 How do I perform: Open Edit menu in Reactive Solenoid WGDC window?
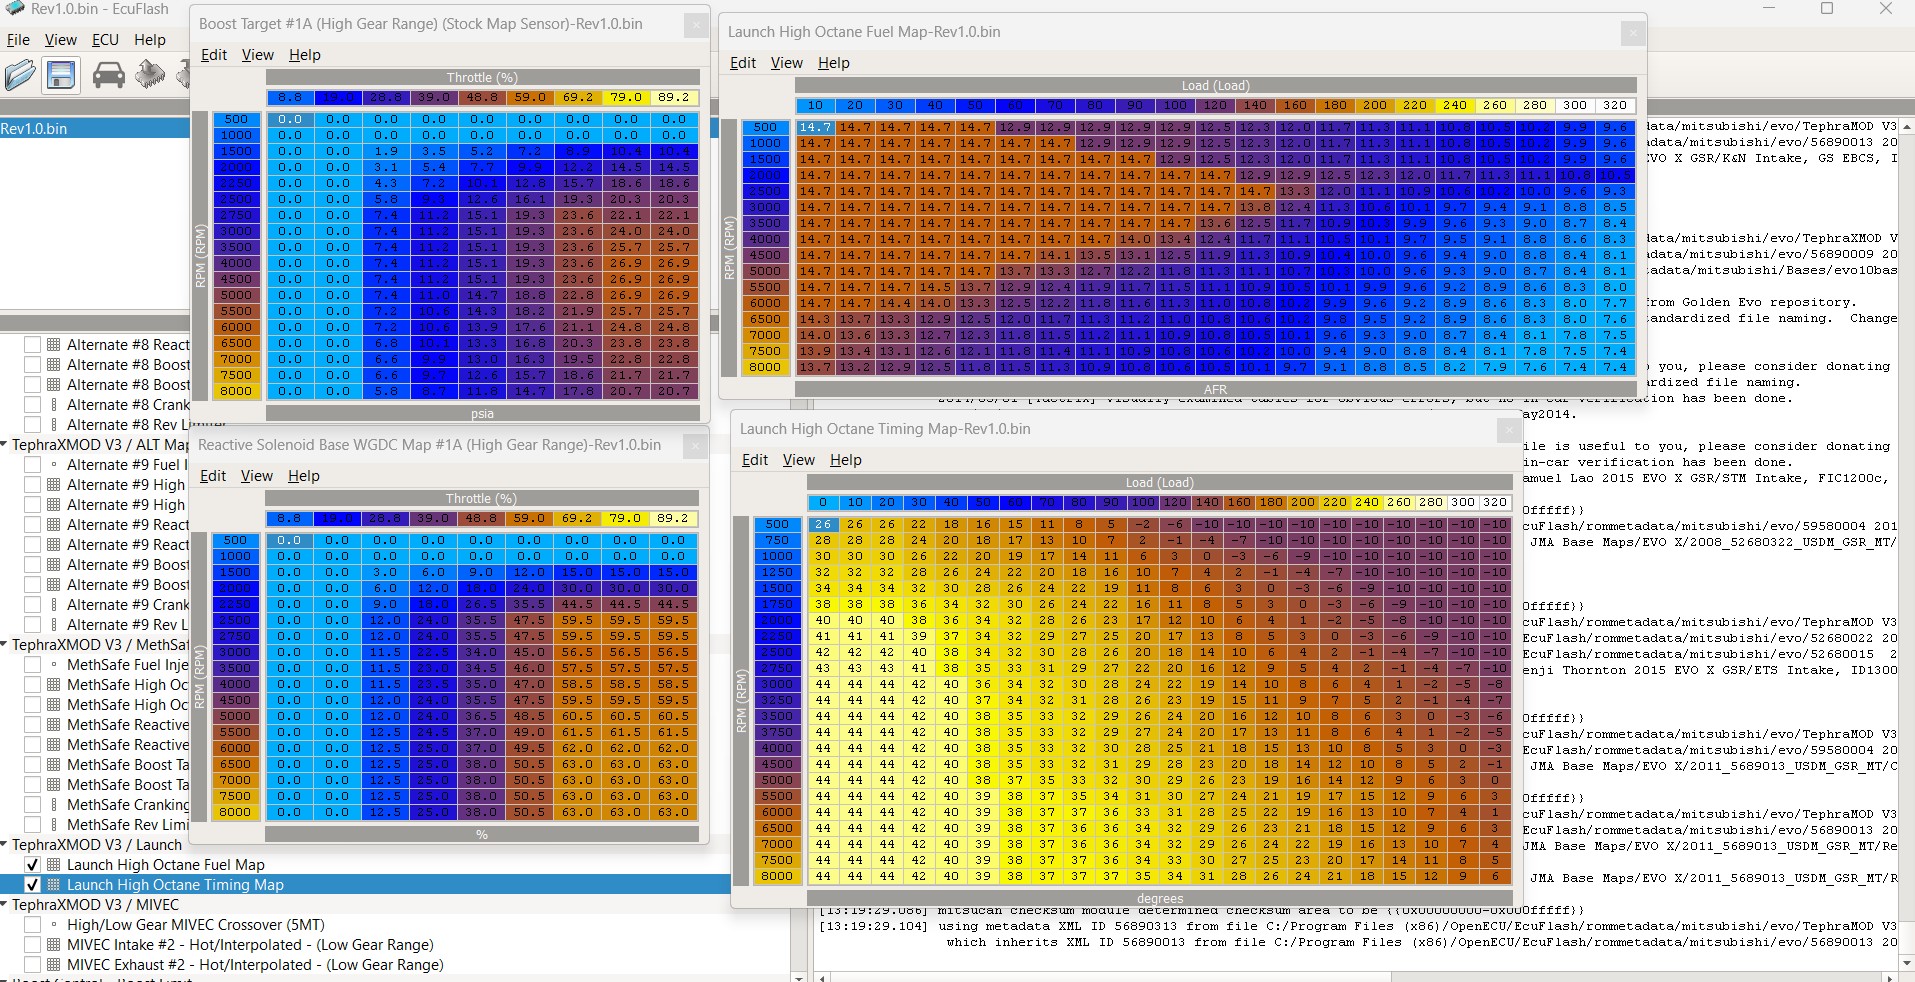213,476
